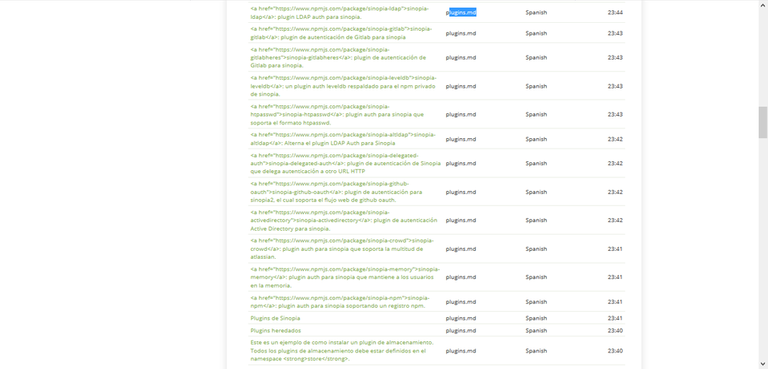Open the sinopia-npm translation string

point(340,301)
